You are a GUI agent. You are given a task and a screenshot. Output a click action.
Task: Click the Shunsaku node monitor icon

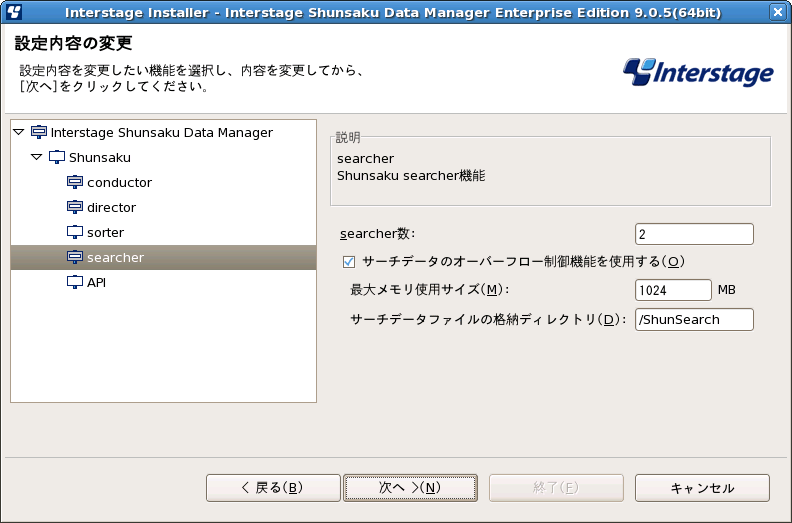pyautogui.click(x=57, y=157)
